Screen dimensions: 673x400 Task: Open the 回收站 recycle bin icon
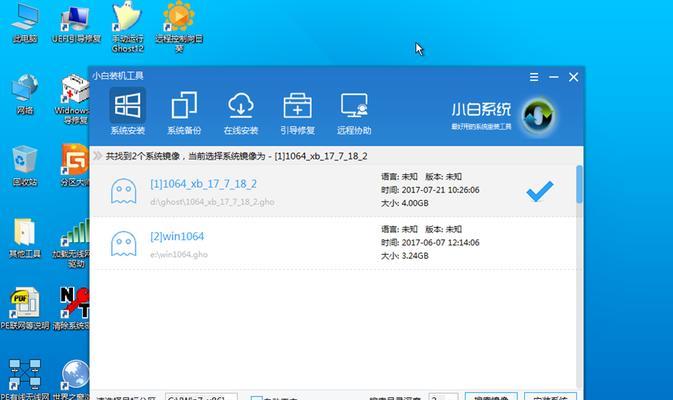[25, 166]
